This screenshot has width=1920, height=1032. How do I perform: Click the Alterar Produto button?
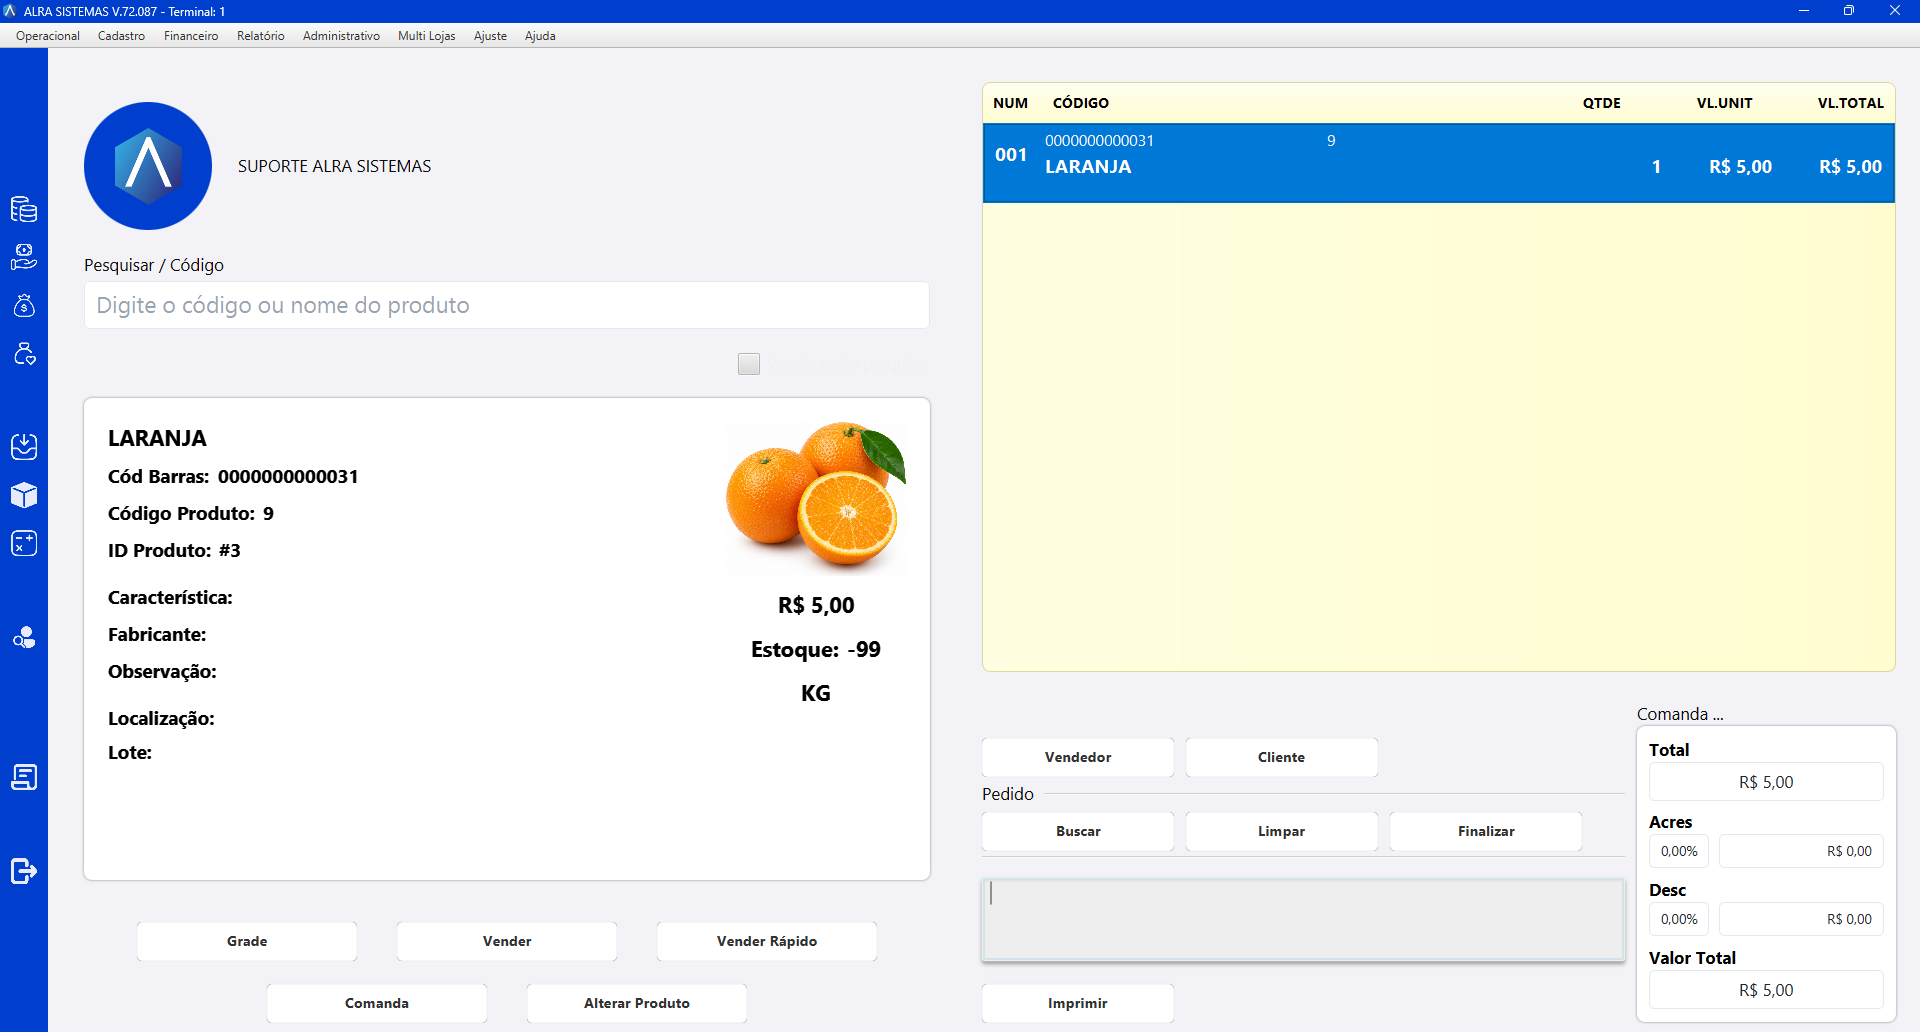click(x=637, y=1003)
